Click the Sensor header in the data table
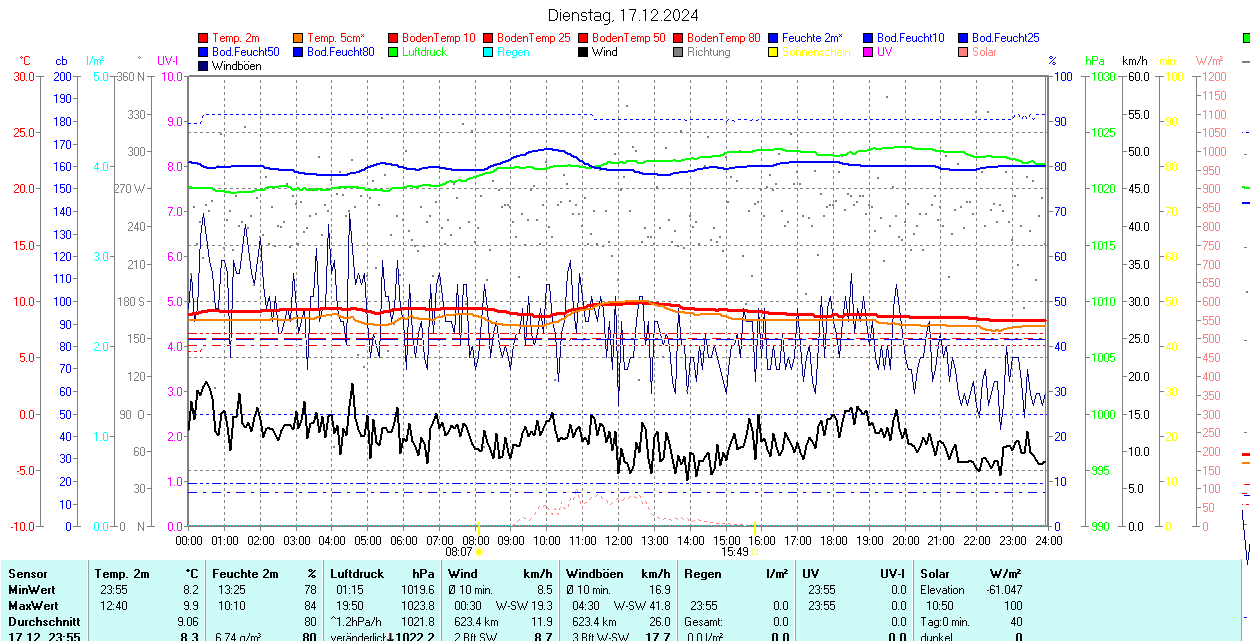 28,574
